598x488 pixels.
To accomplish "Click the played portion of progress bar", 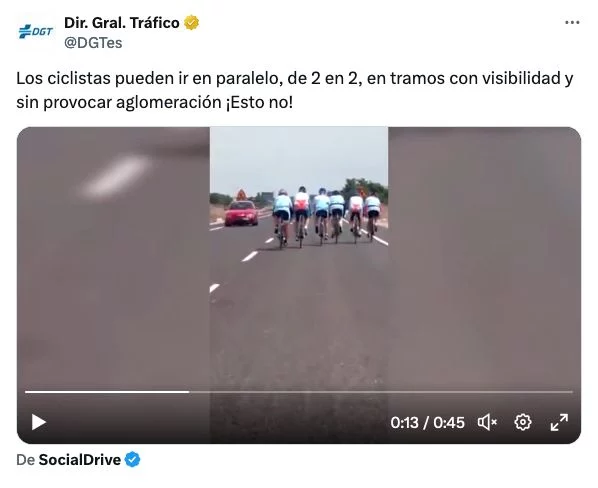I will (107, 392).
